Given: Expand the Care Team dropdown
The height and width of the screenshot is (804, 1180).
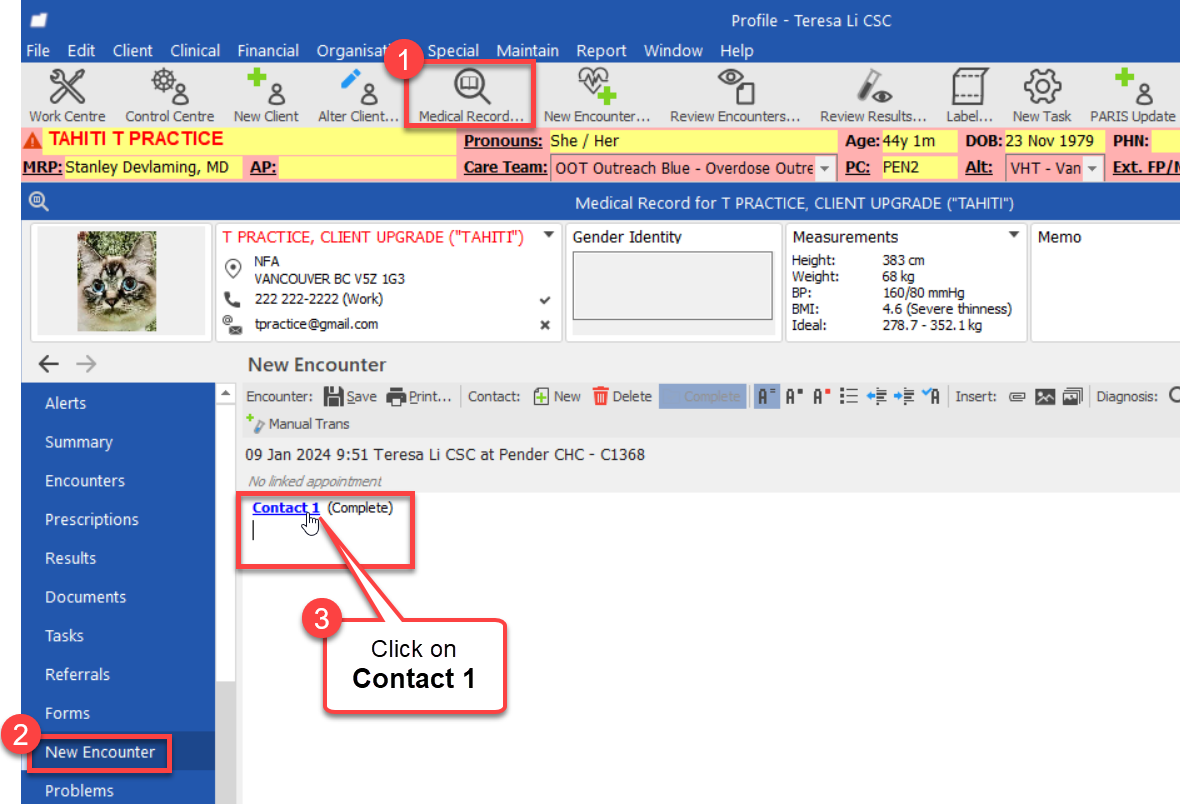Looking at the screenshot, I should [x=825, y=169].
